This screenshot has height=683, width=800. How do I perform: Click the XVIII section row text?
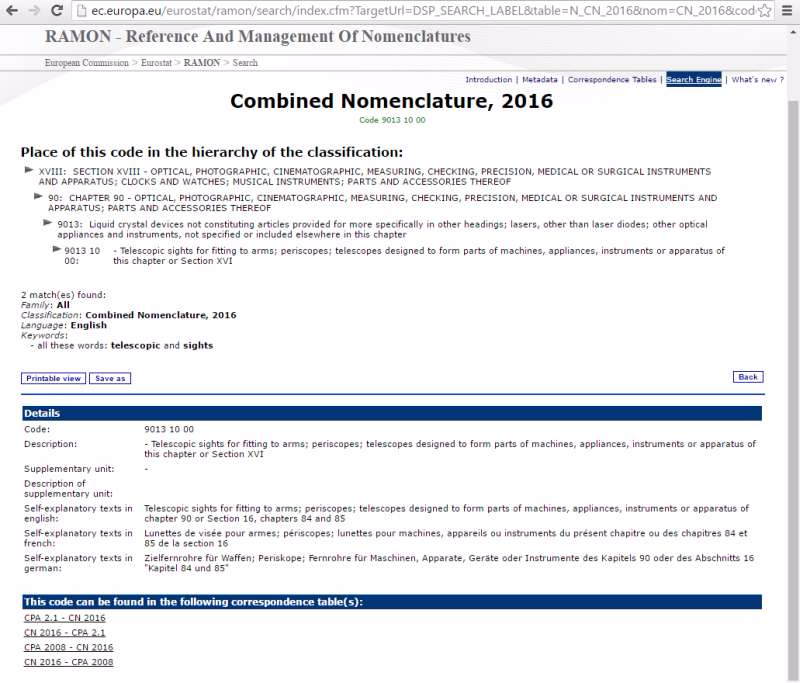[374, 176]
